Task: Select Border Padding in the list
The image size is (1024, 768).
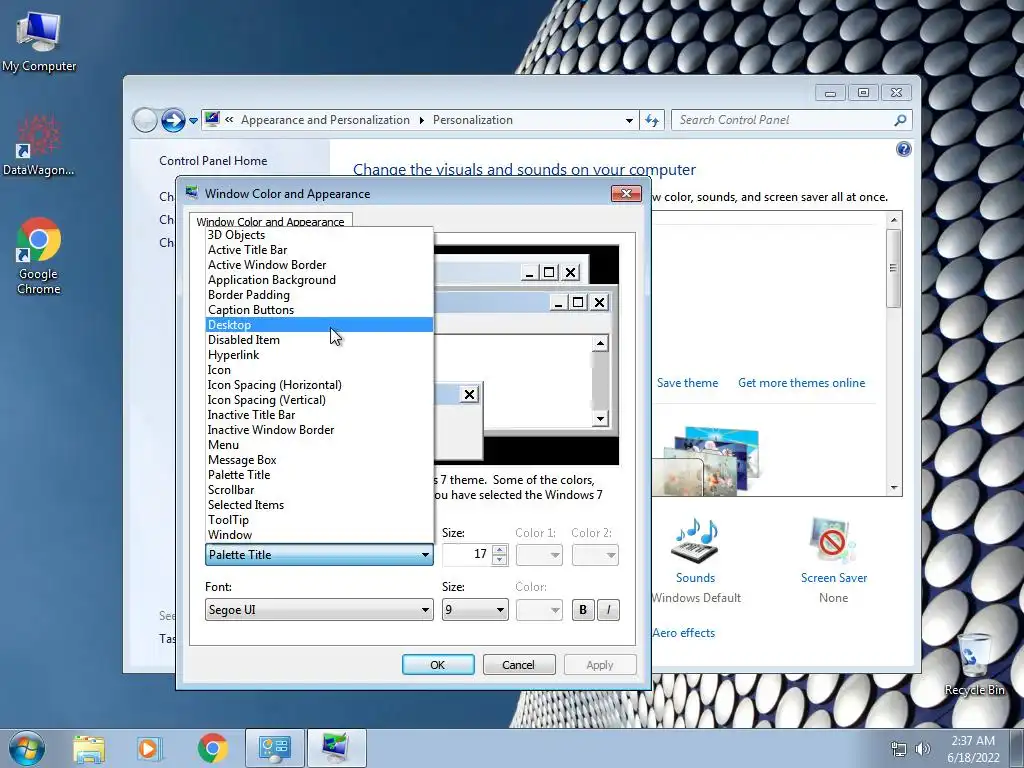Action: (x=319, y=295)
